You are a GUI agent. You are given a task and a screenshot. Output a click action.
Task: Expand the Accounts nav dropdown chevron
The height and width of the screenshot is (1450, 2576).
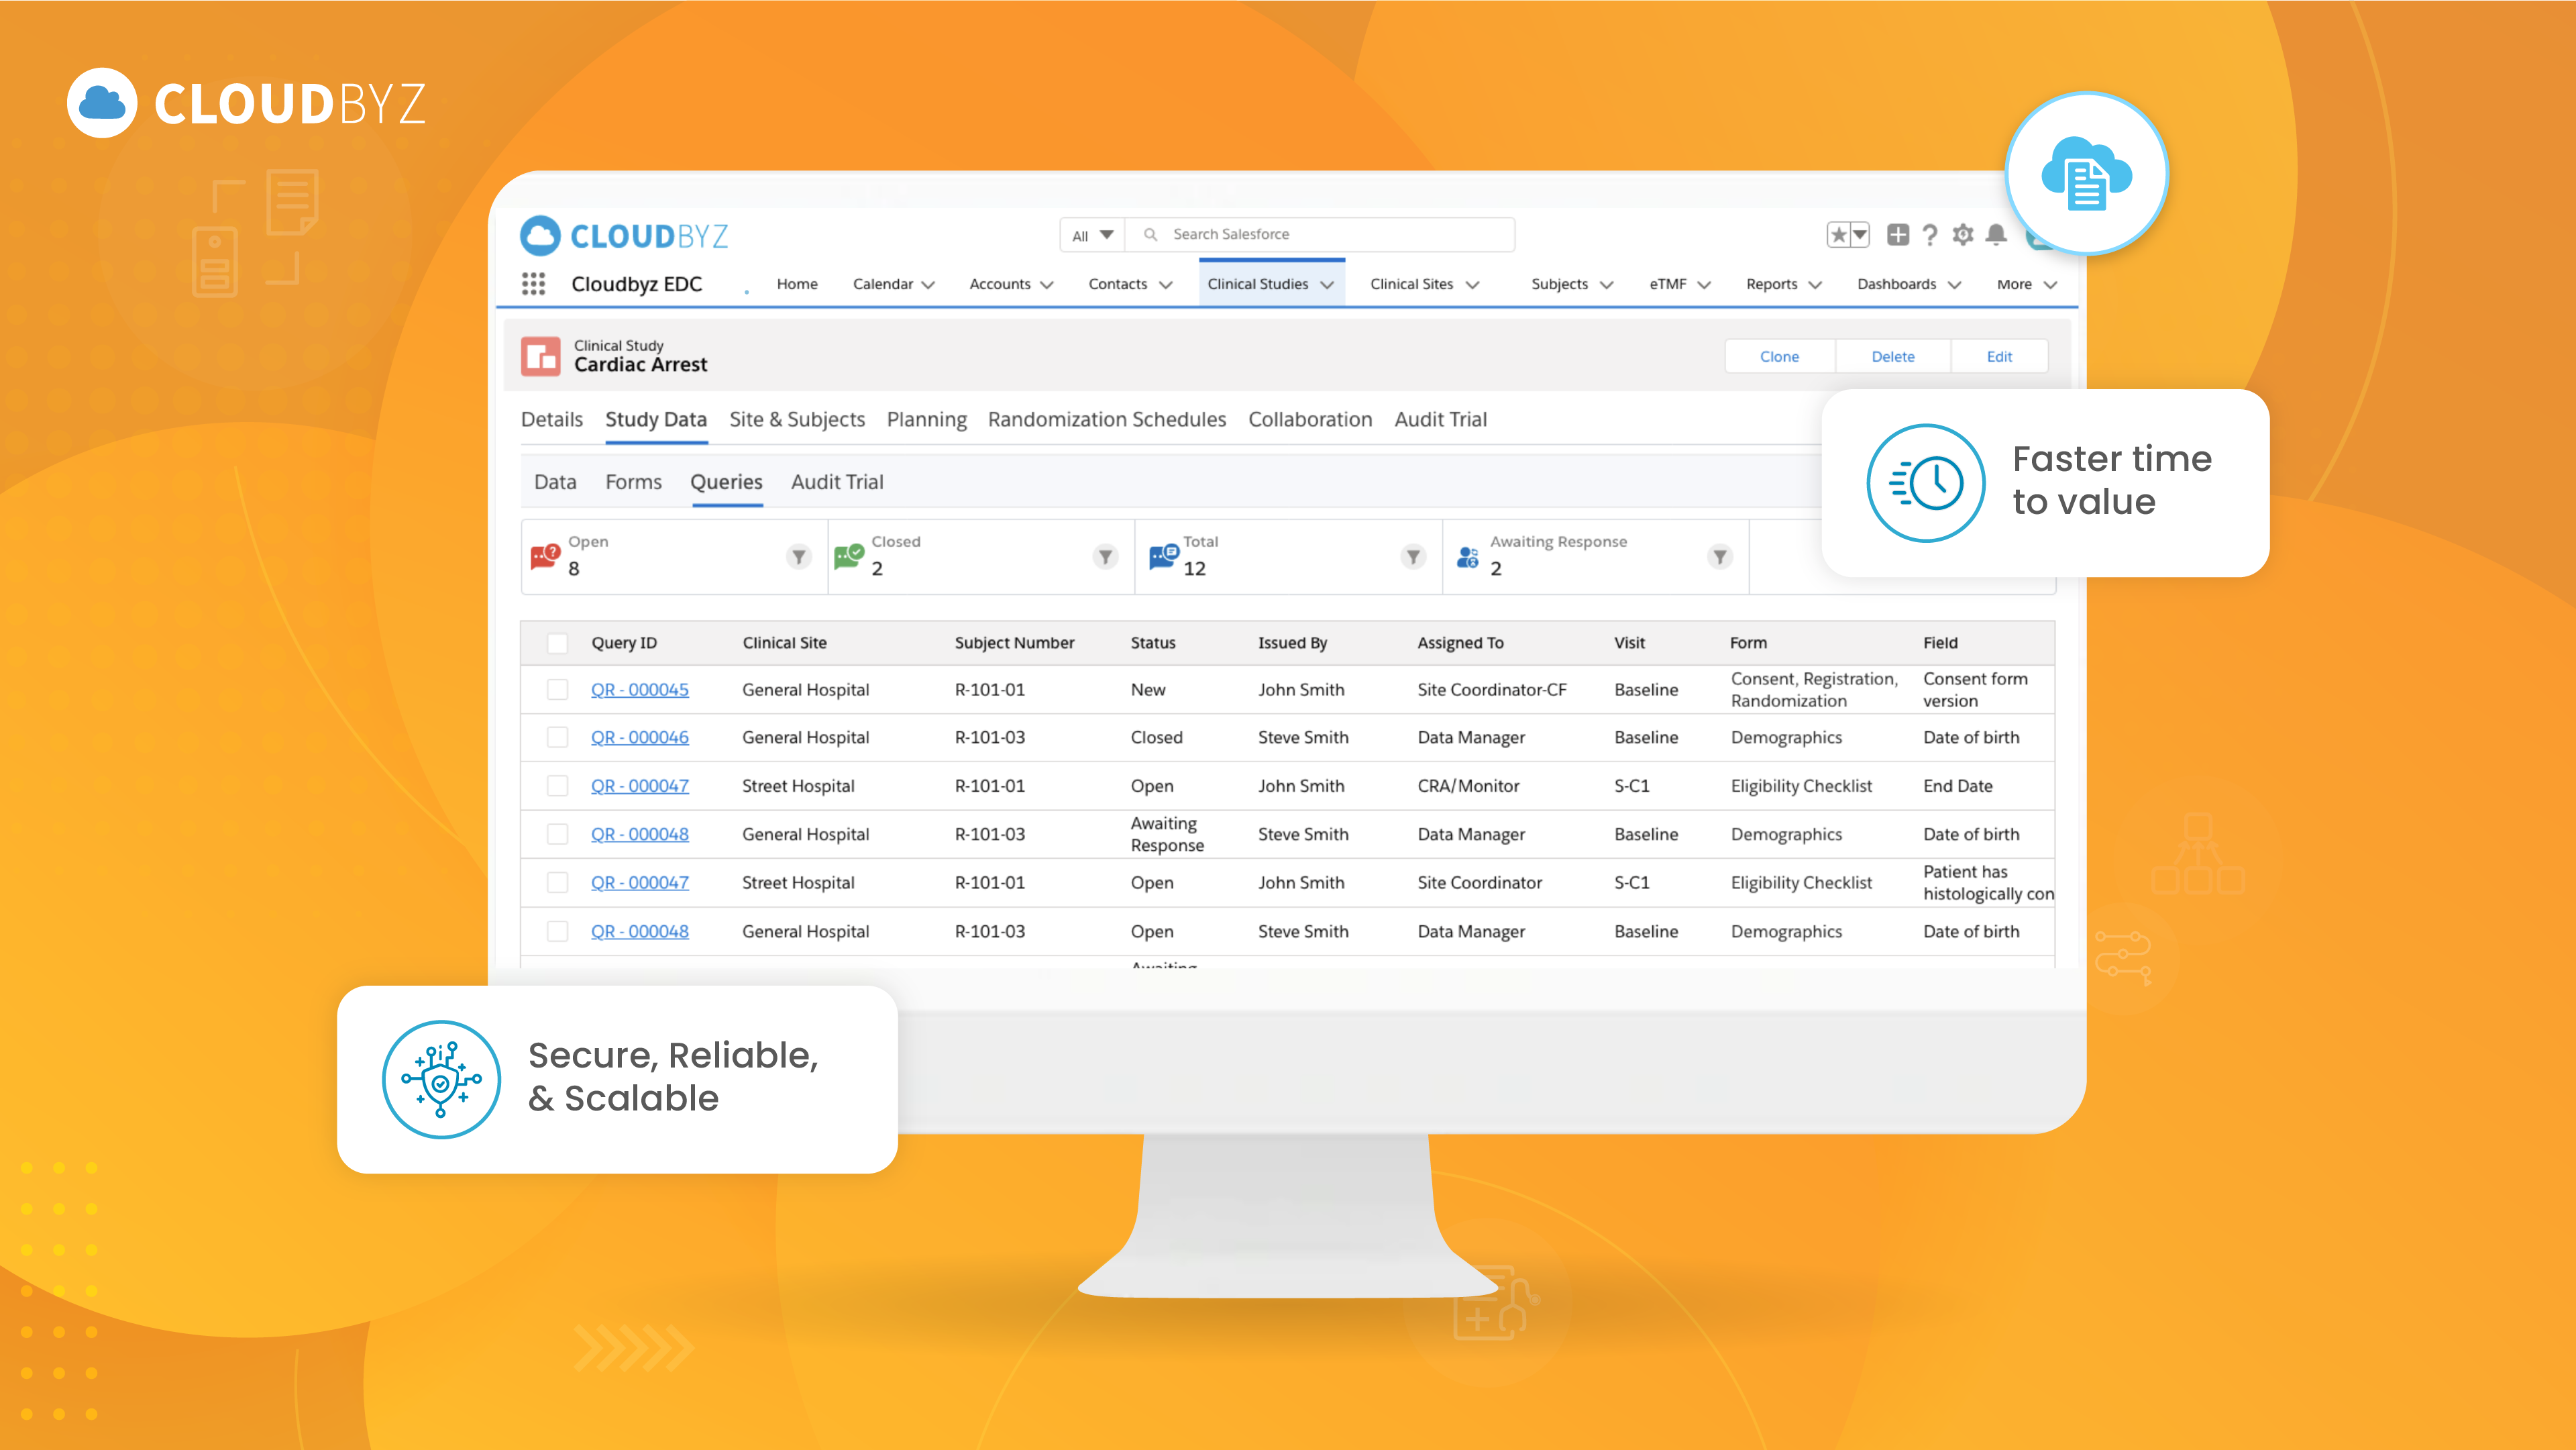1047,285
